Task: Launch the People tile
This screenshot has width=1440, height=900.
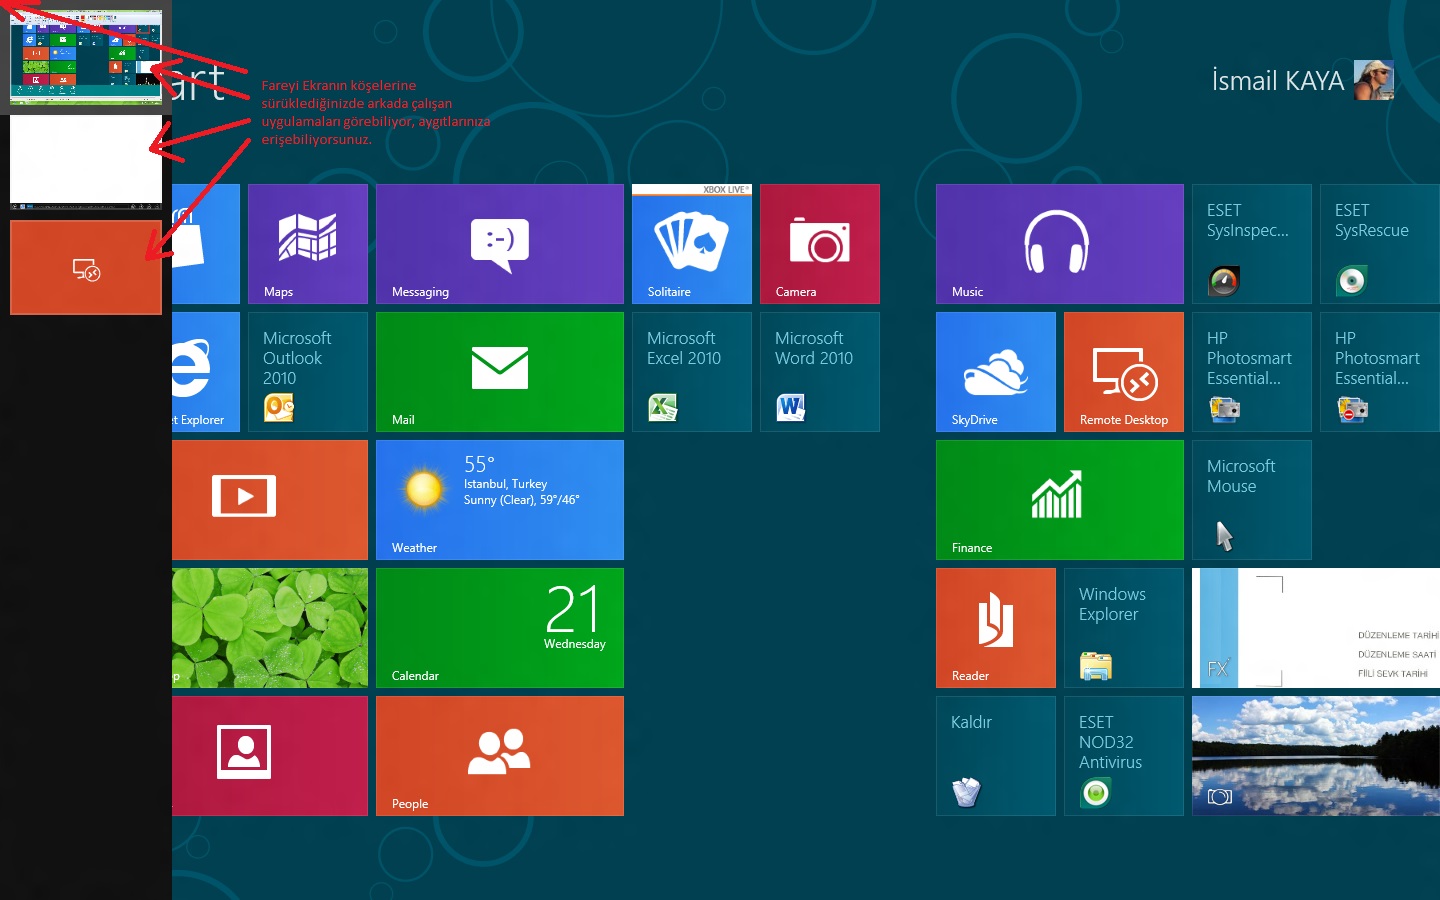Action: click(x=500, y=756)
